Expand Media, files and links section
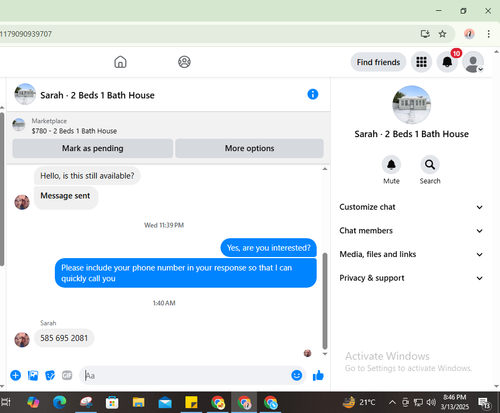The height and width of the screenshot is (413, 500). pyautogui.click(x=411, y=254)
